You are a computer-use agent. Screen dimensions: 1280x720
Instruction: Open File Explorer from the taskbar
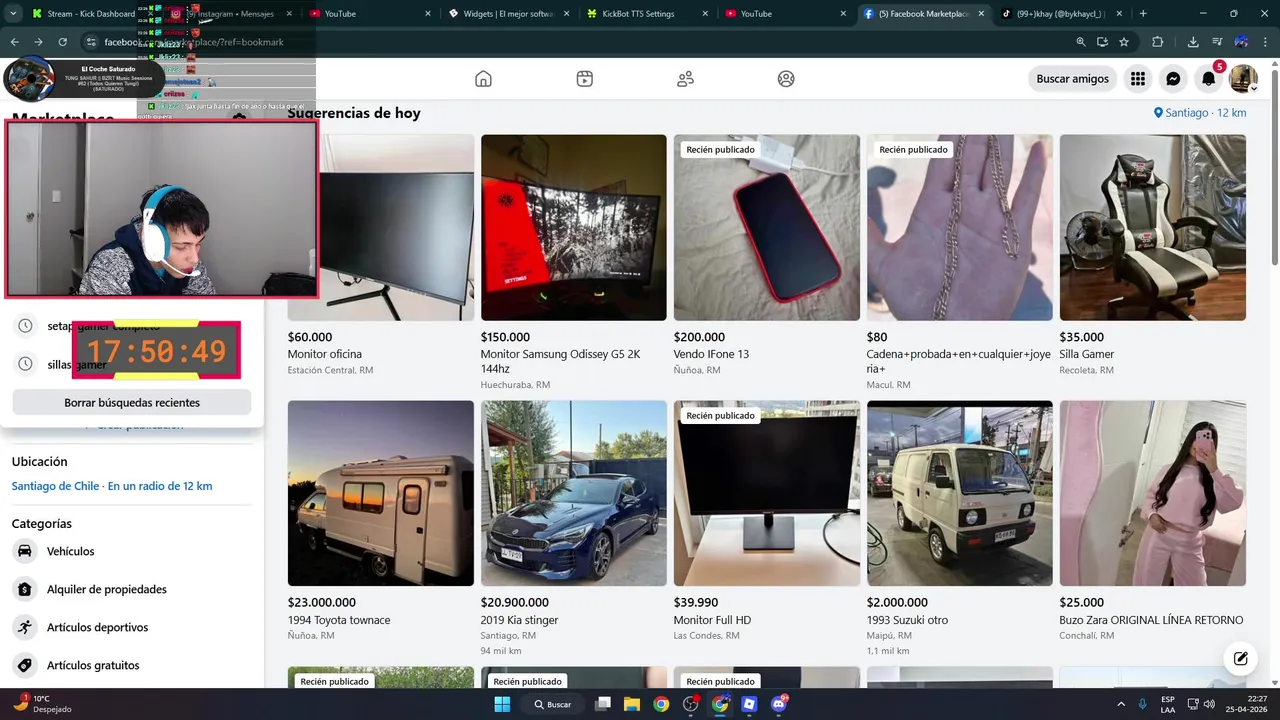[632, 704]
